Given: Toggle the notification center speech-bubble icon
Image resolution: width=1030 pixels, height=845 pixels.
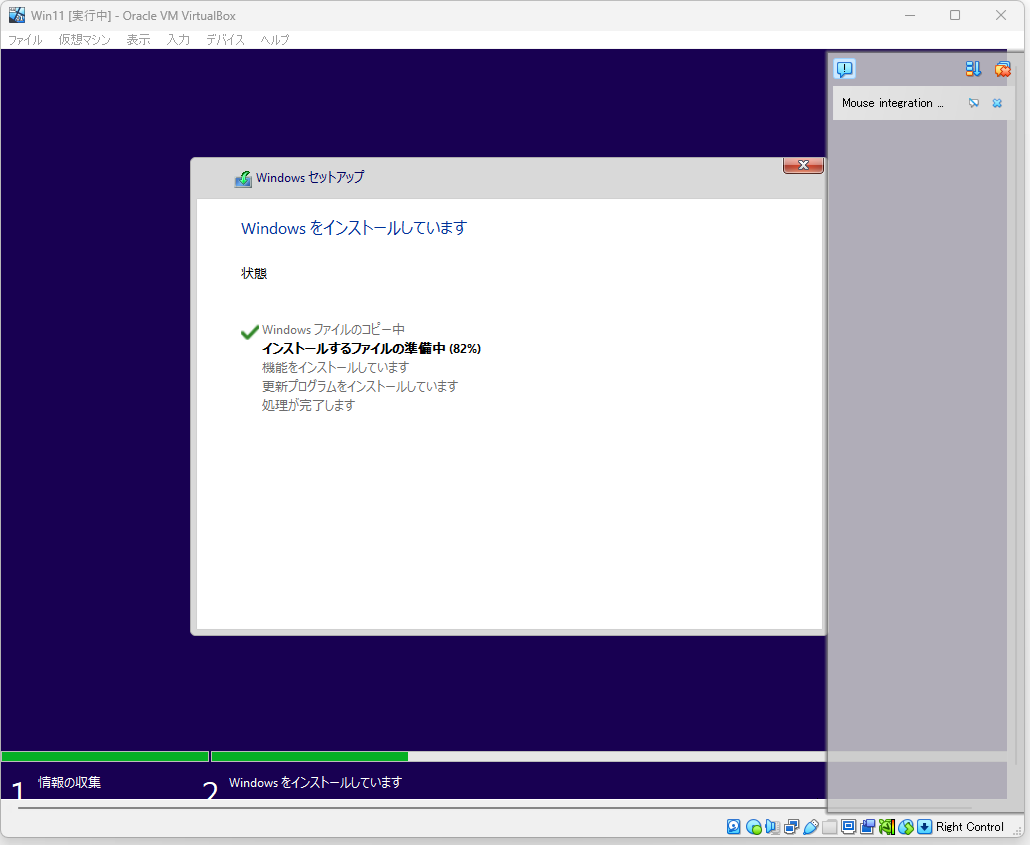Looking at the screenshot, I should tap(845, 69).
